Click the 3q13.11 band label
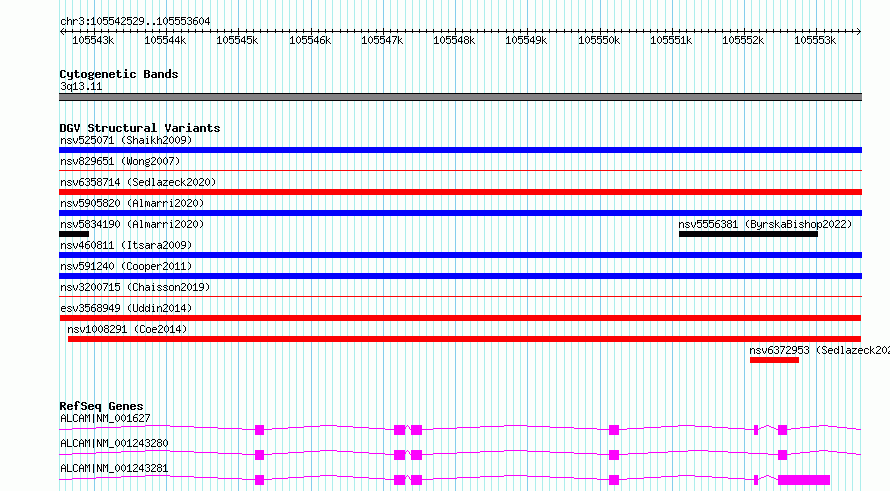 pyautogui.click(x=81, y=86)
